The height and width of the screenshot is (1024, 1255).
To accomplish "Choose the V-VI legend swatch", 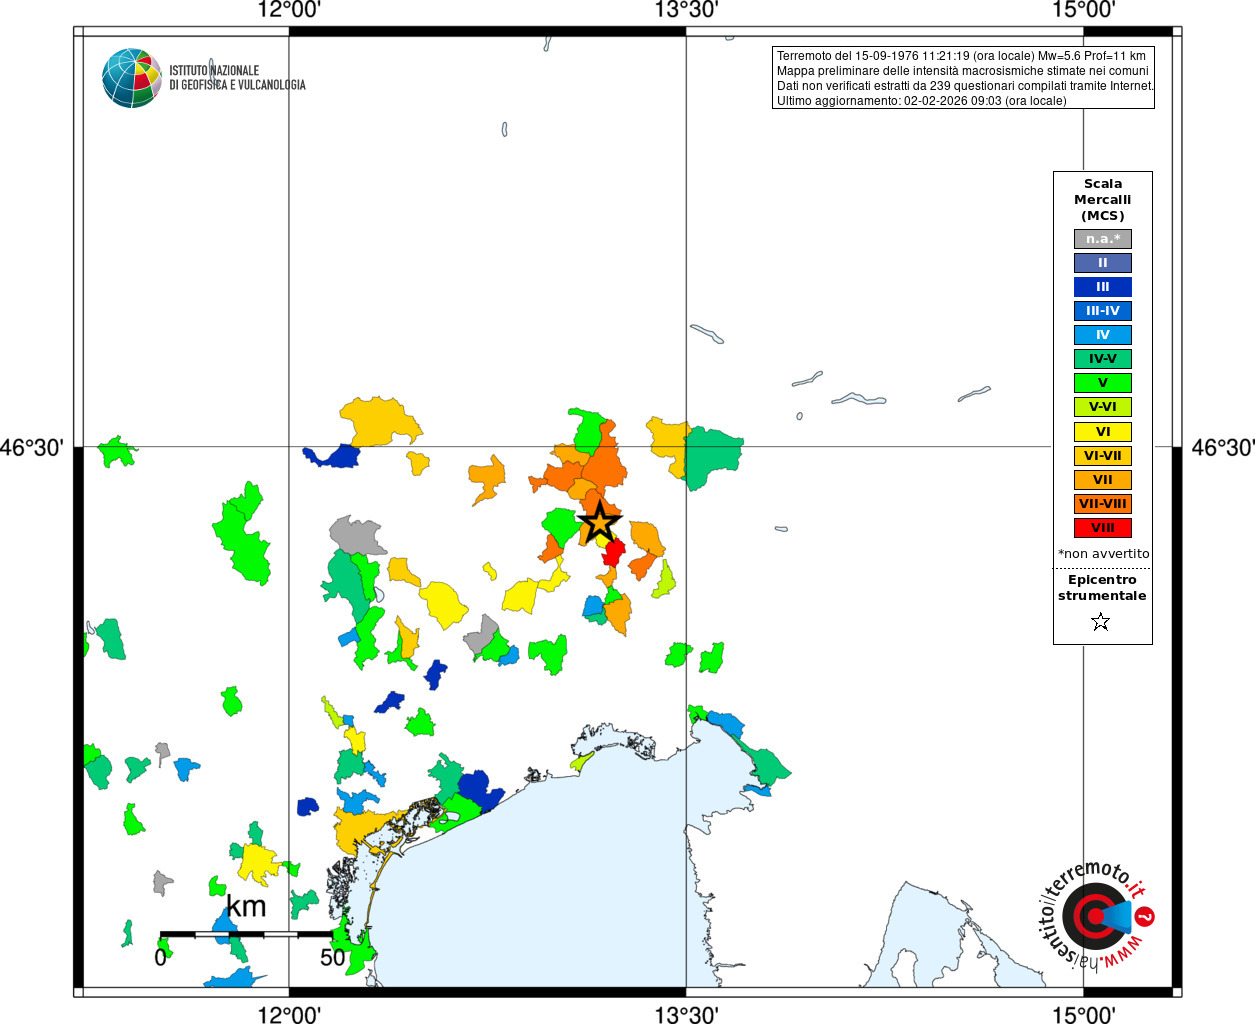I will click(1102, 407).
